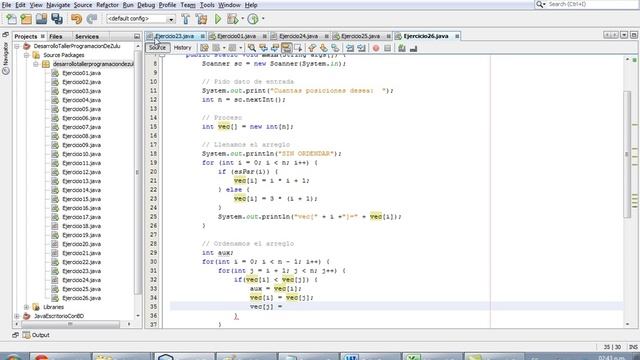The width and height of the screenshot is (640, 360).
Task: Select Ejercicio01.java in the Projects tree
Action: [x=82, y=73]
